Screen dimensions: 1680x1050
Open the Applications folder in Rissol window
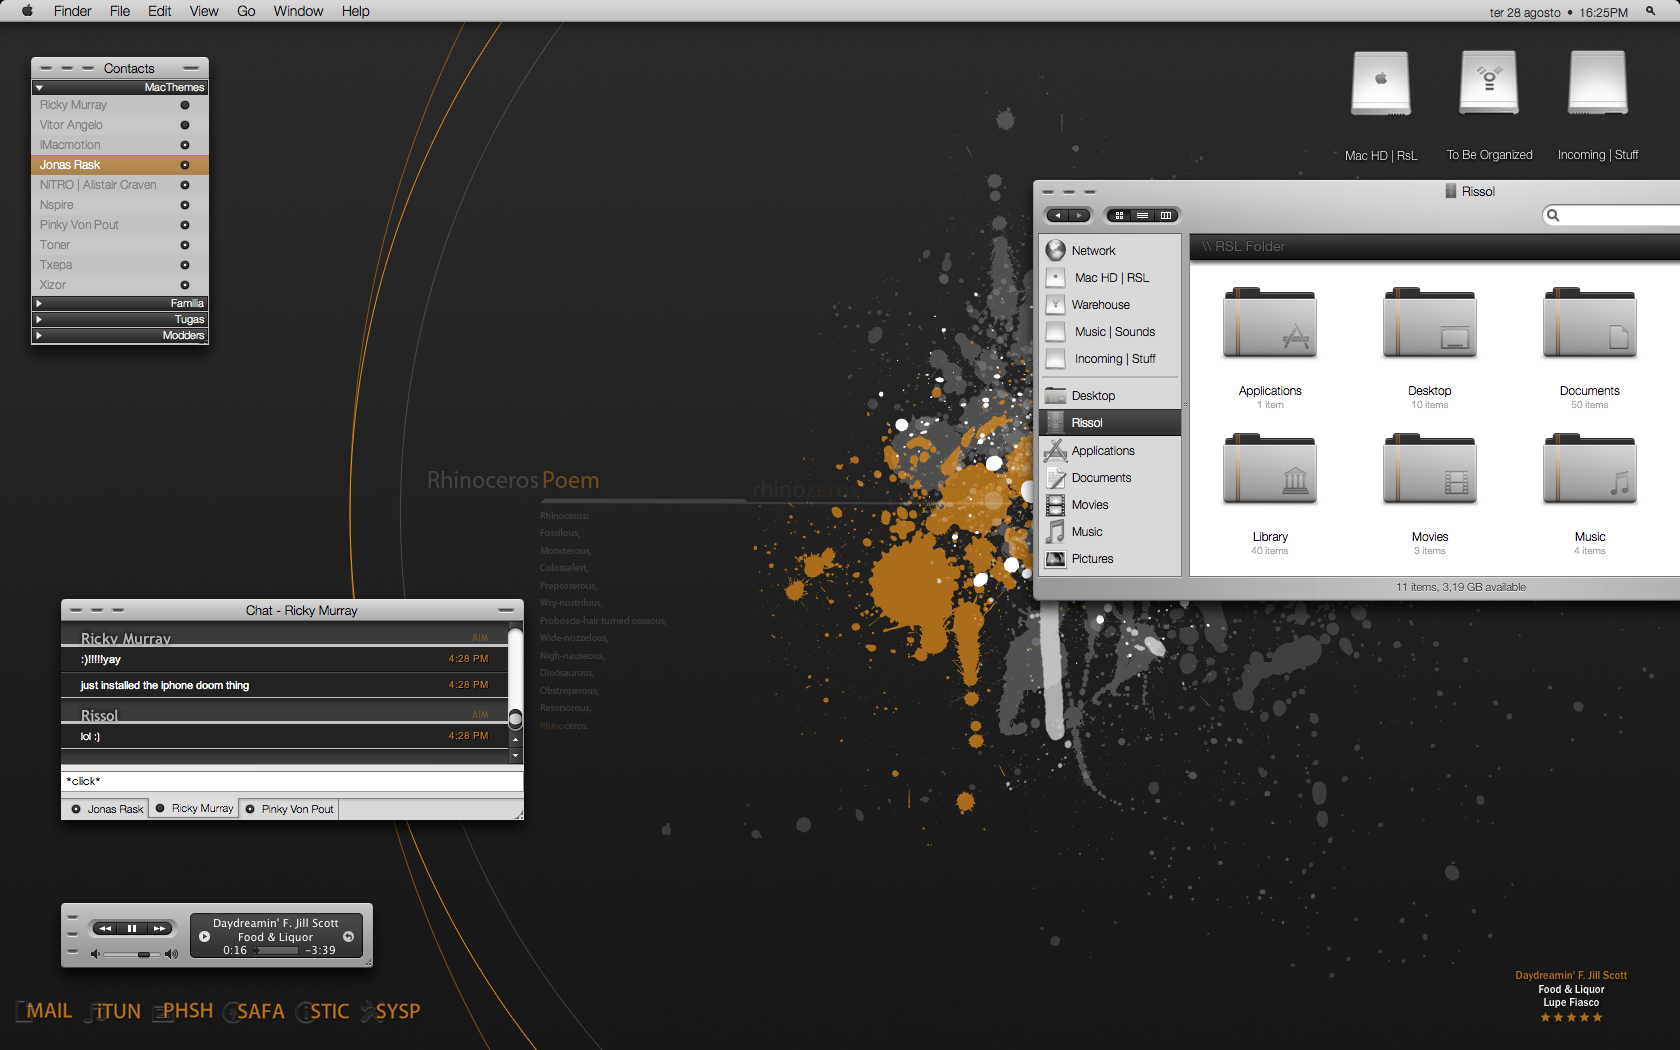[x=1270, y=323]
